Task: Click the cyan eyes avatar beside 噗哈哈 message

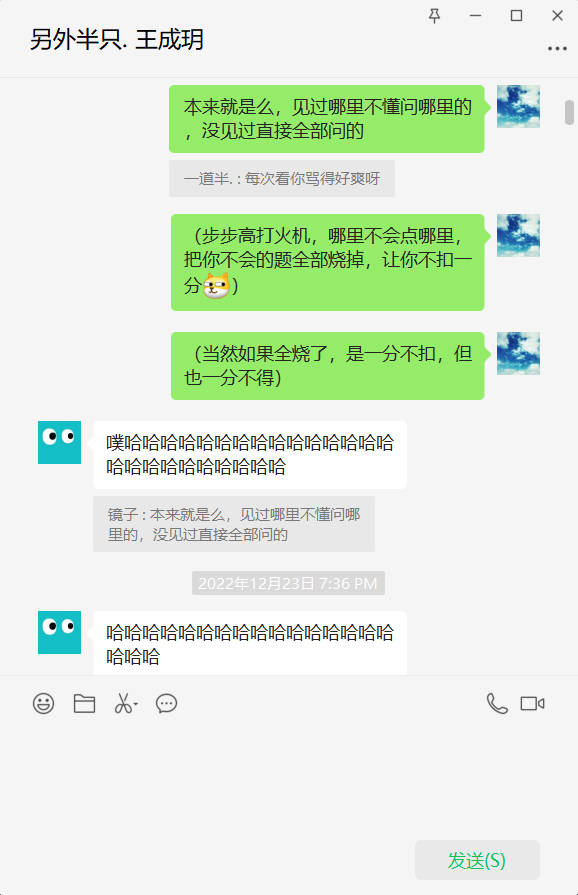Action: pyautogui.click(x=59, y=442)
